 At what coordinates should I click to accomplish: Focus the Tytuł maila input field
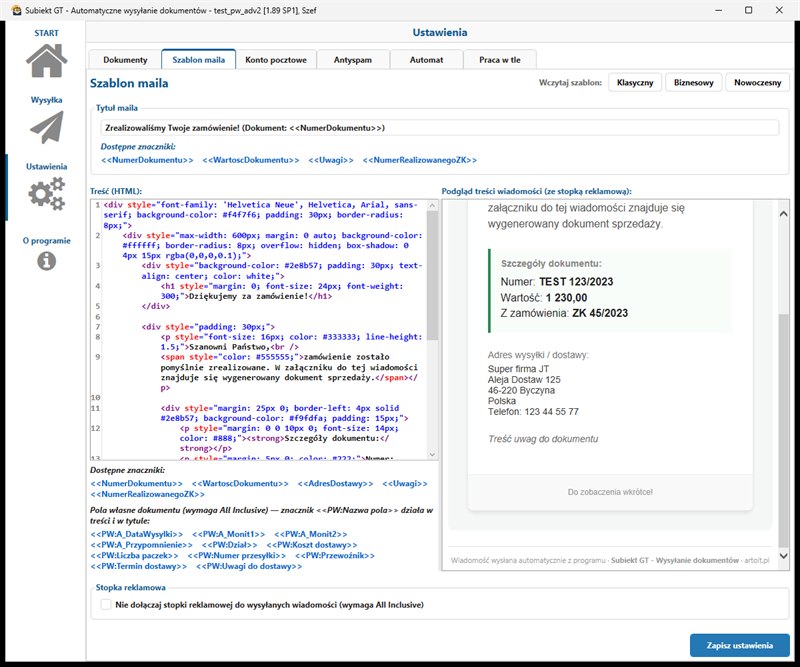point(439,128)
